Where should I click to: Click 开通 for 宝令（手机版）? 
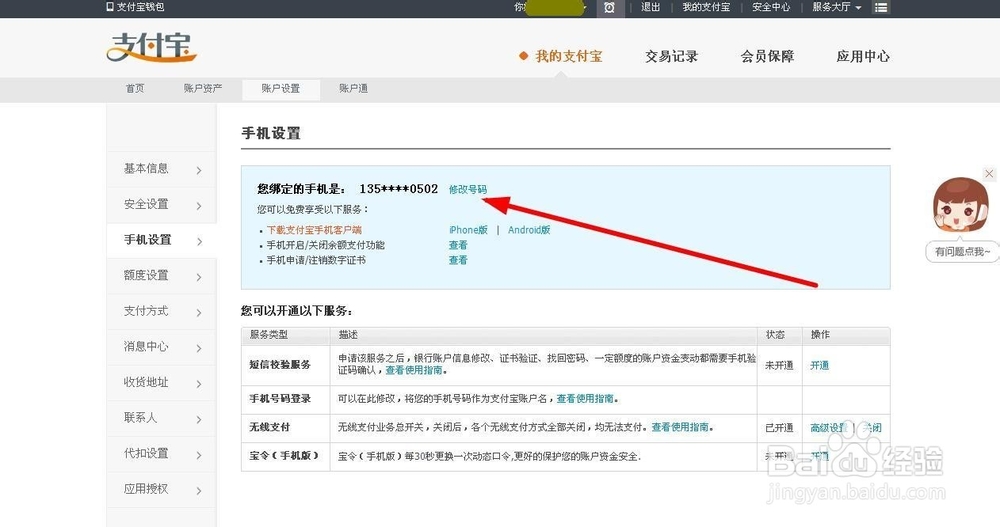pyautogui.click(x=820, y=457)
